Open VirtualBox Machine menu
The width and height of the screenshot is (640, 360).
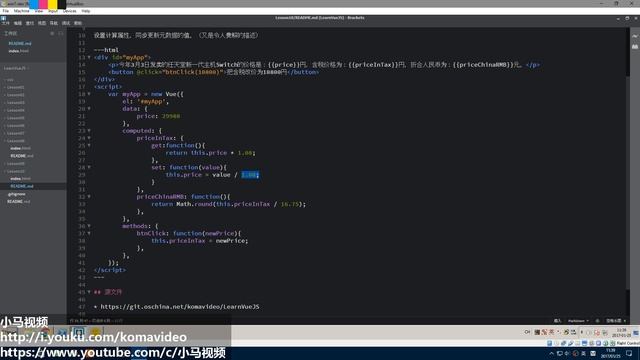coord(22,11)
